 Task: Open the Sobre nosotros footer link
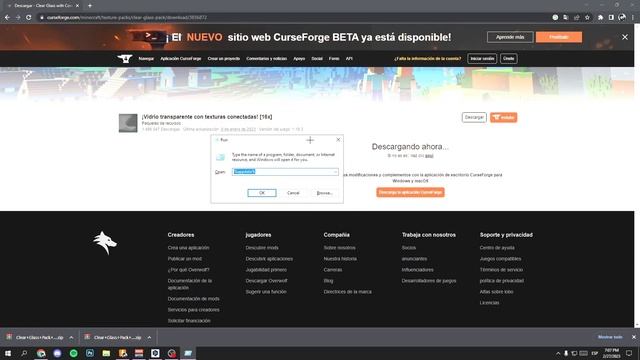tap(339, 248)
